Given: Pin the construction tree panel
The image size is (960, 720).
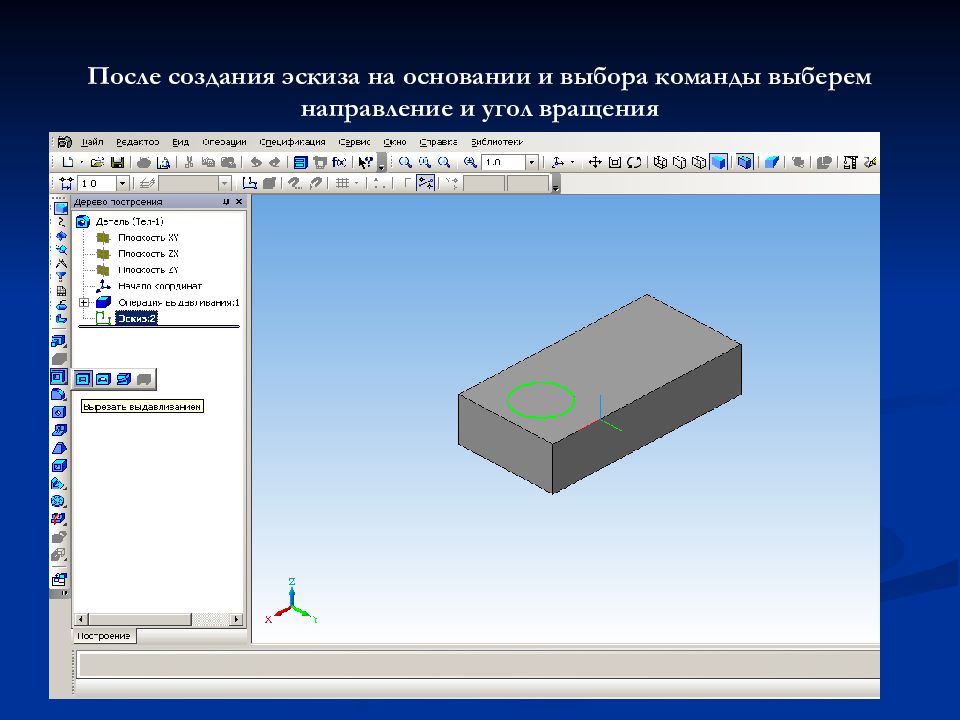Looking at the screenshot, I should pyautogui.click(x=226, y=201).
